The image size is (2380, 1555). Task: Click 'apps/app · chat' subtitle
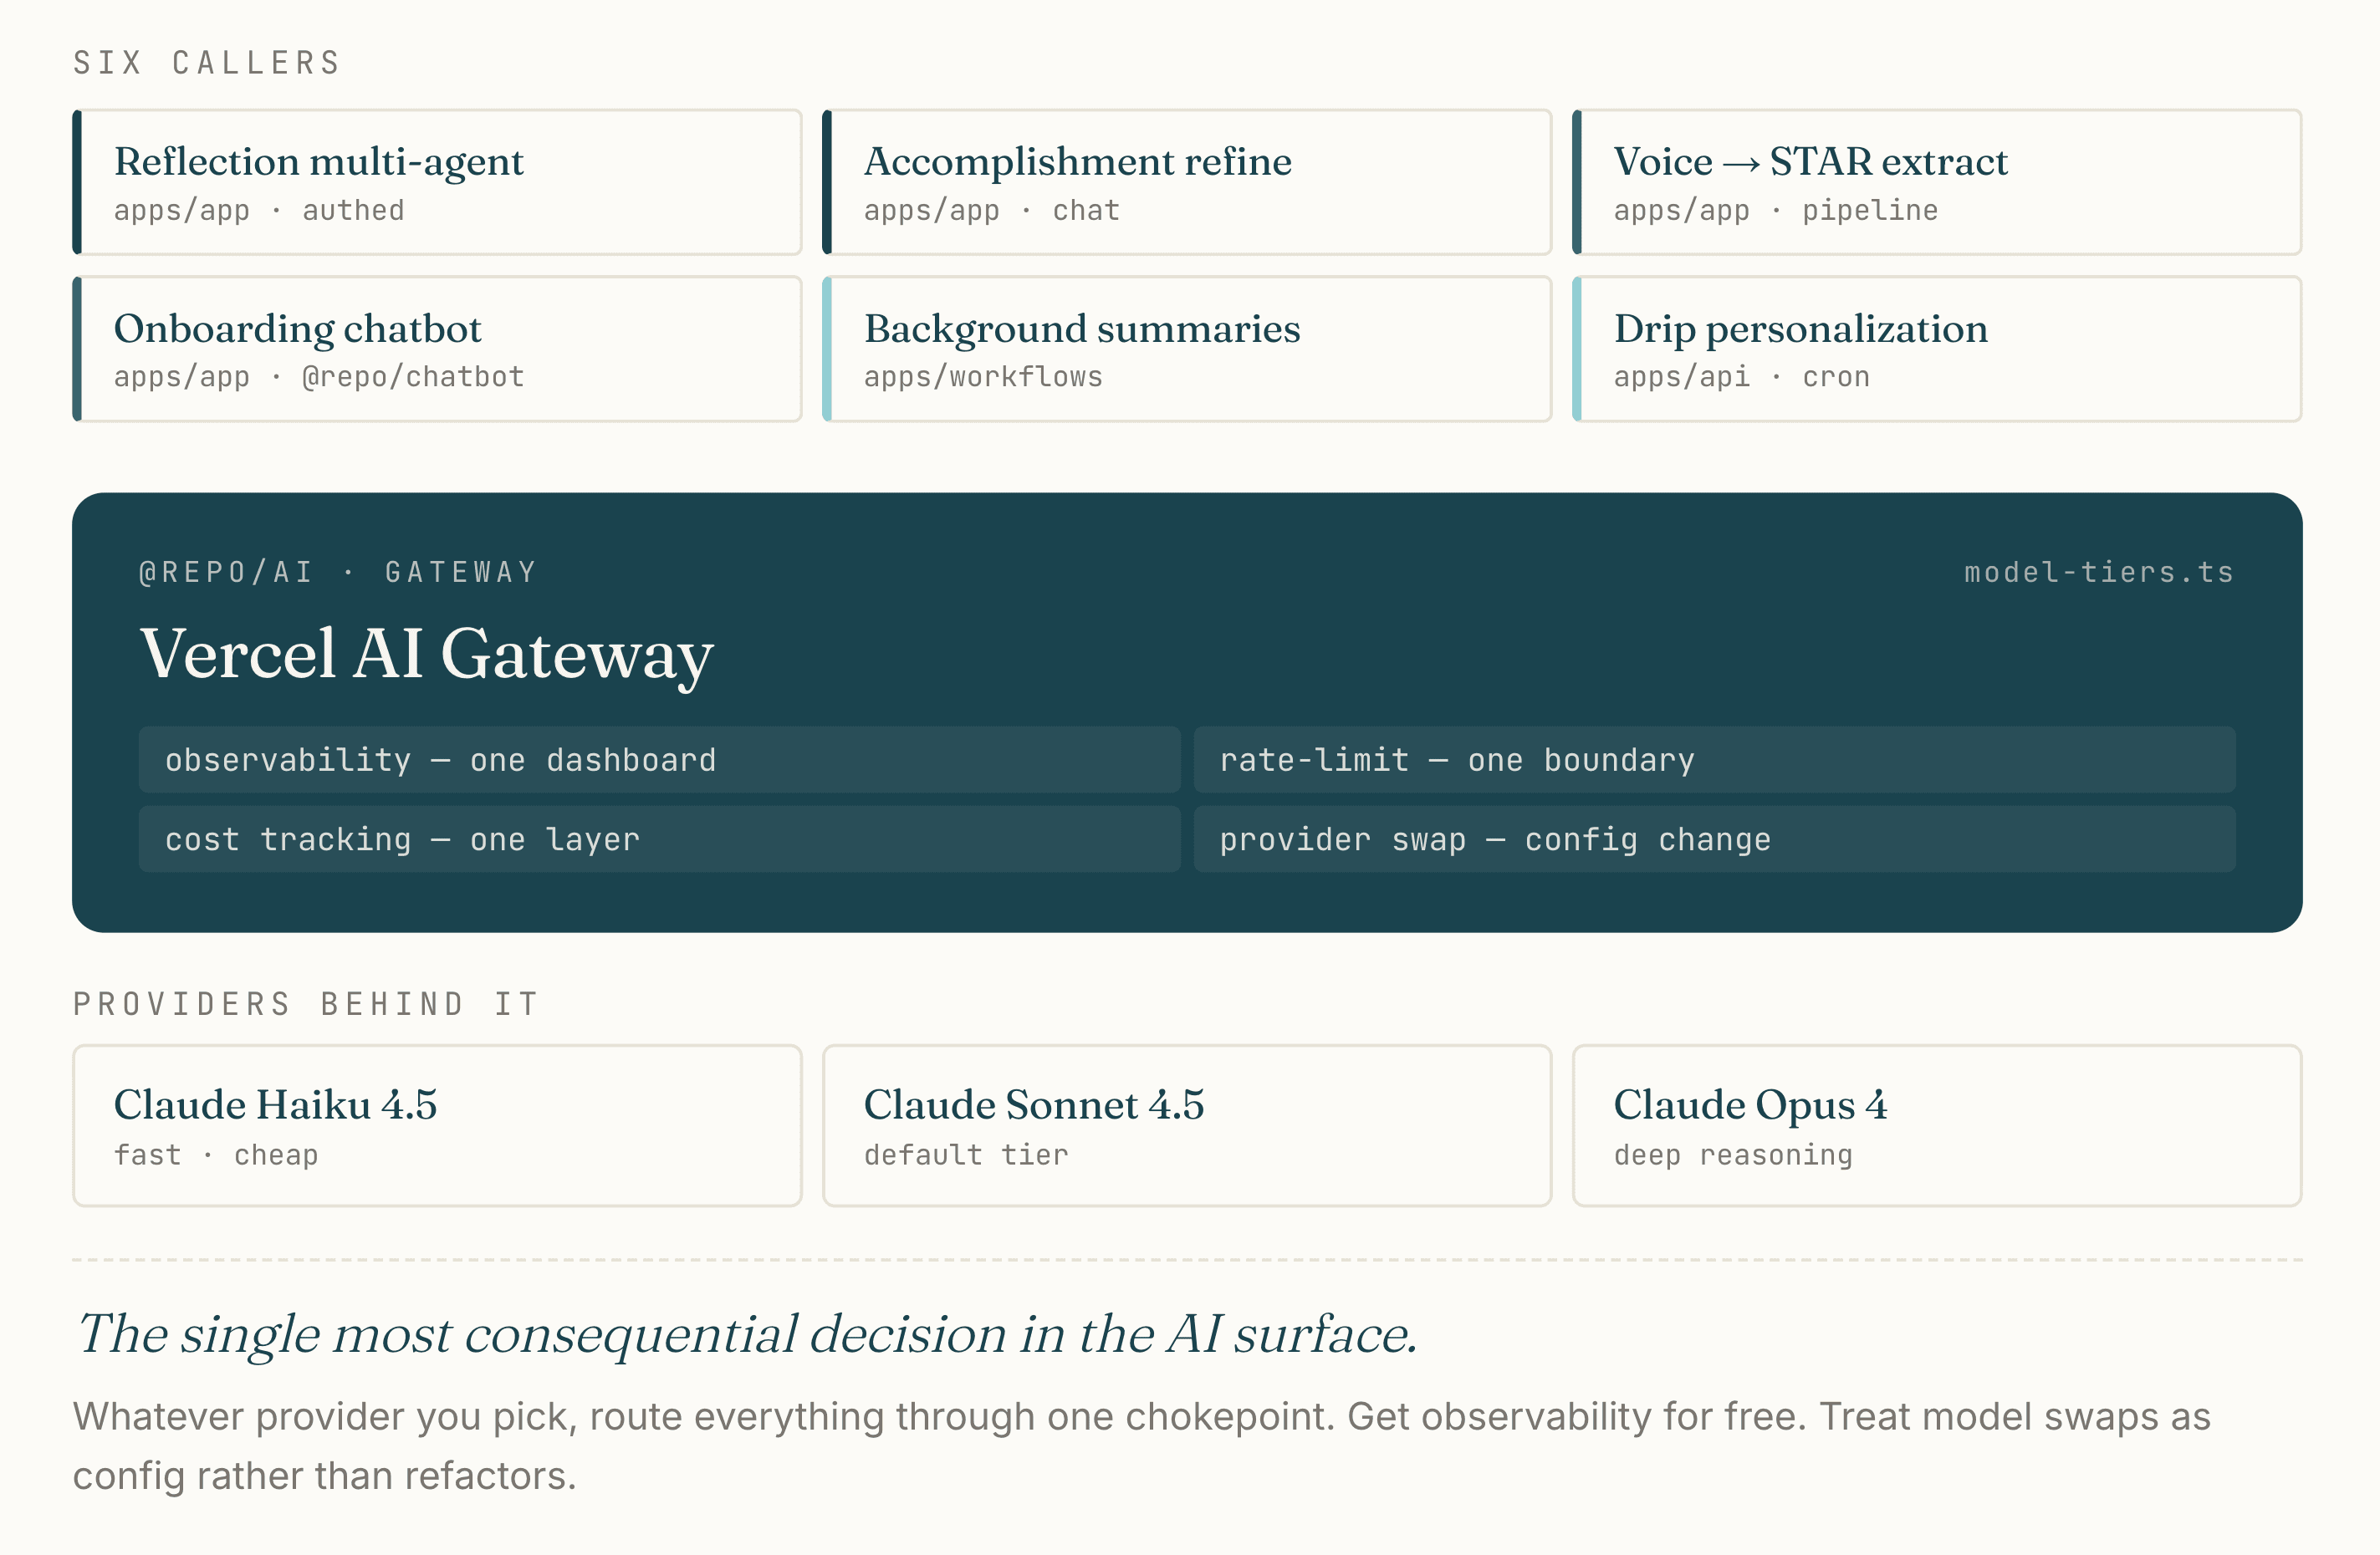992,210
